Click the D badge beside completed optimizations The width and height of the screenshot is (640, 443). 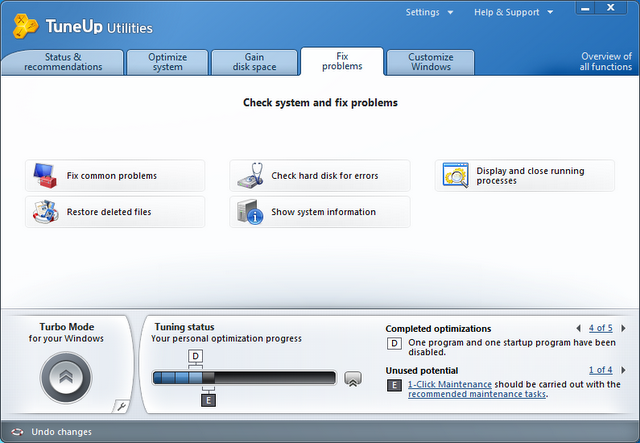click(394, 343)
